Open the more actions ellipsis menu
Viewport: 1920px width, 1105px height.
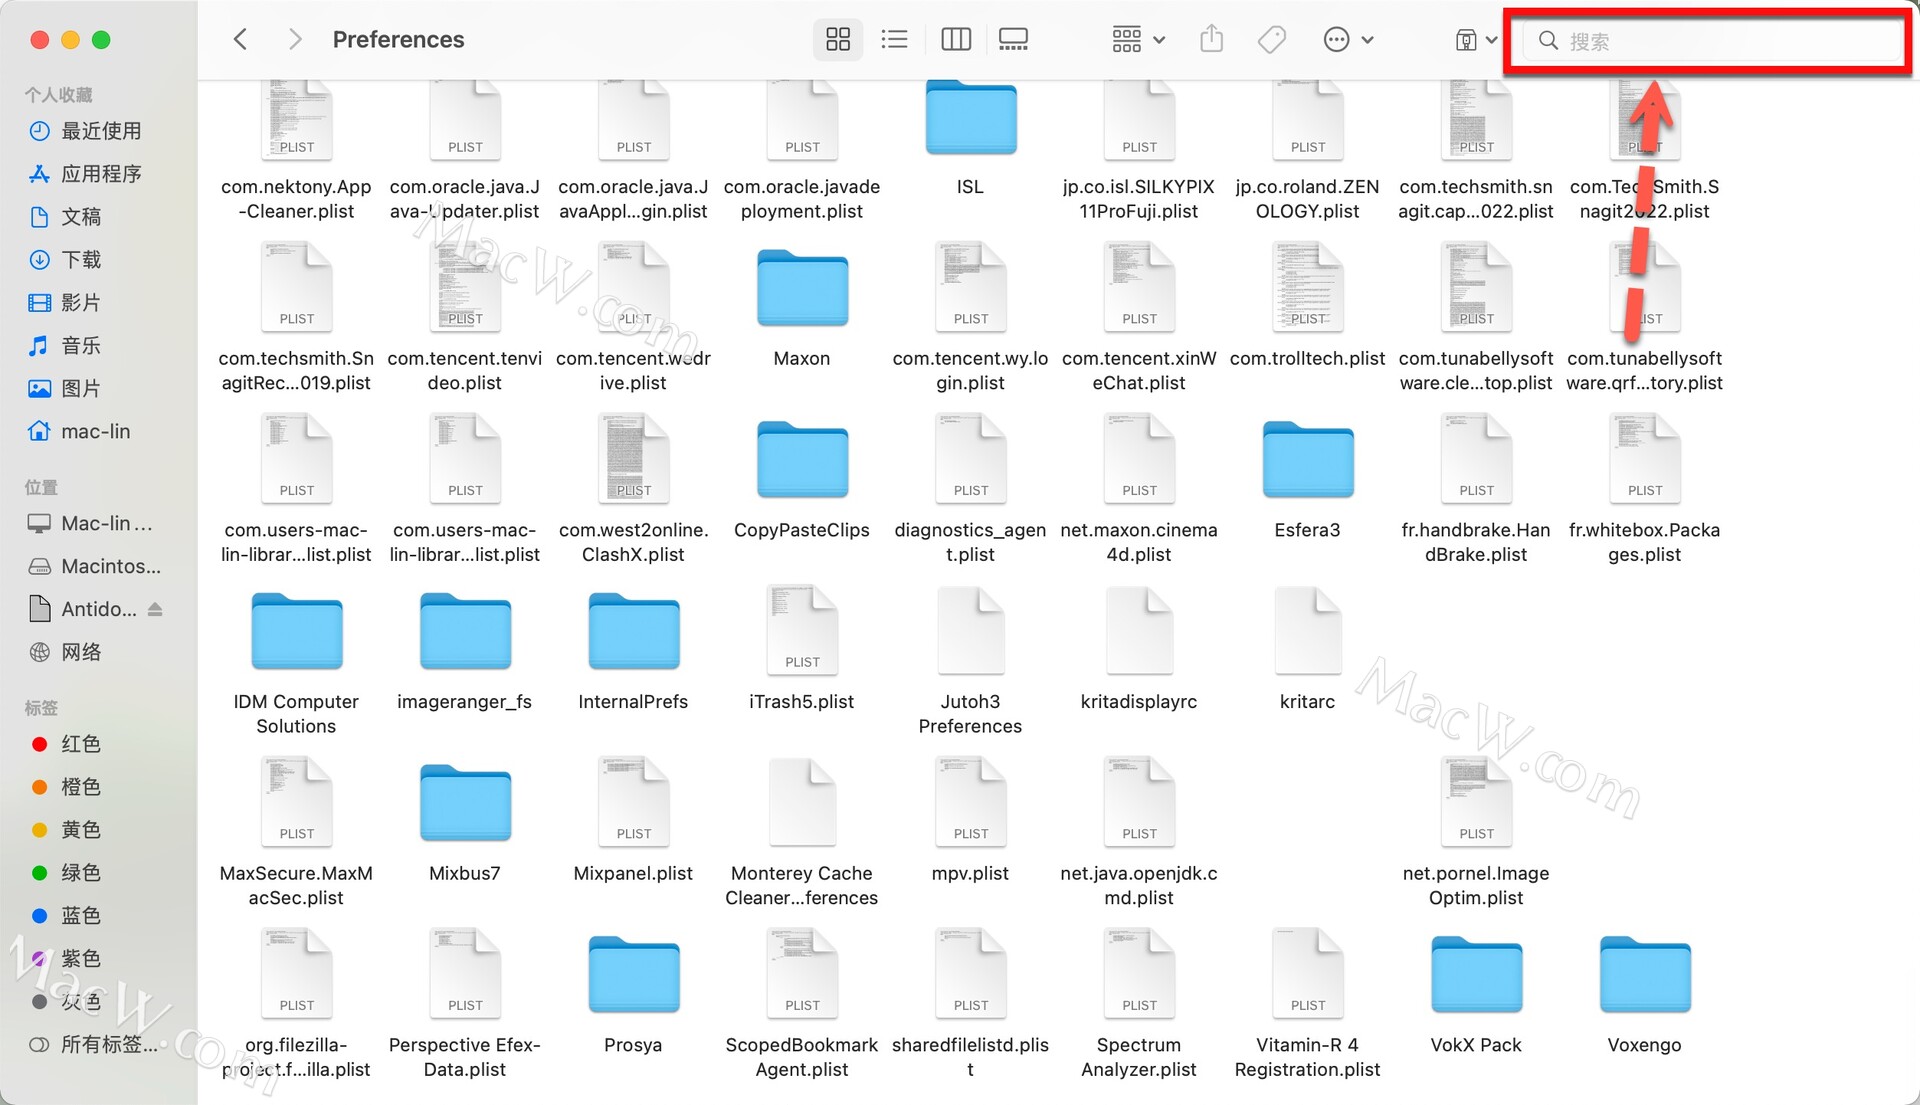(1348, 39)
